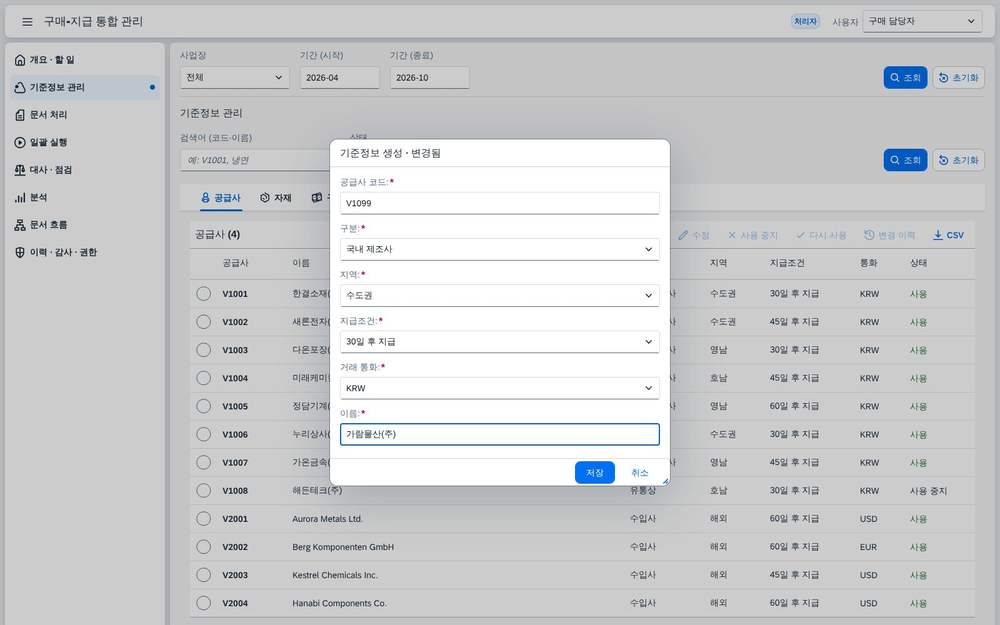Open the hamburger navigation menu
Screen dimensions: 1000x625
pos(27,22)
